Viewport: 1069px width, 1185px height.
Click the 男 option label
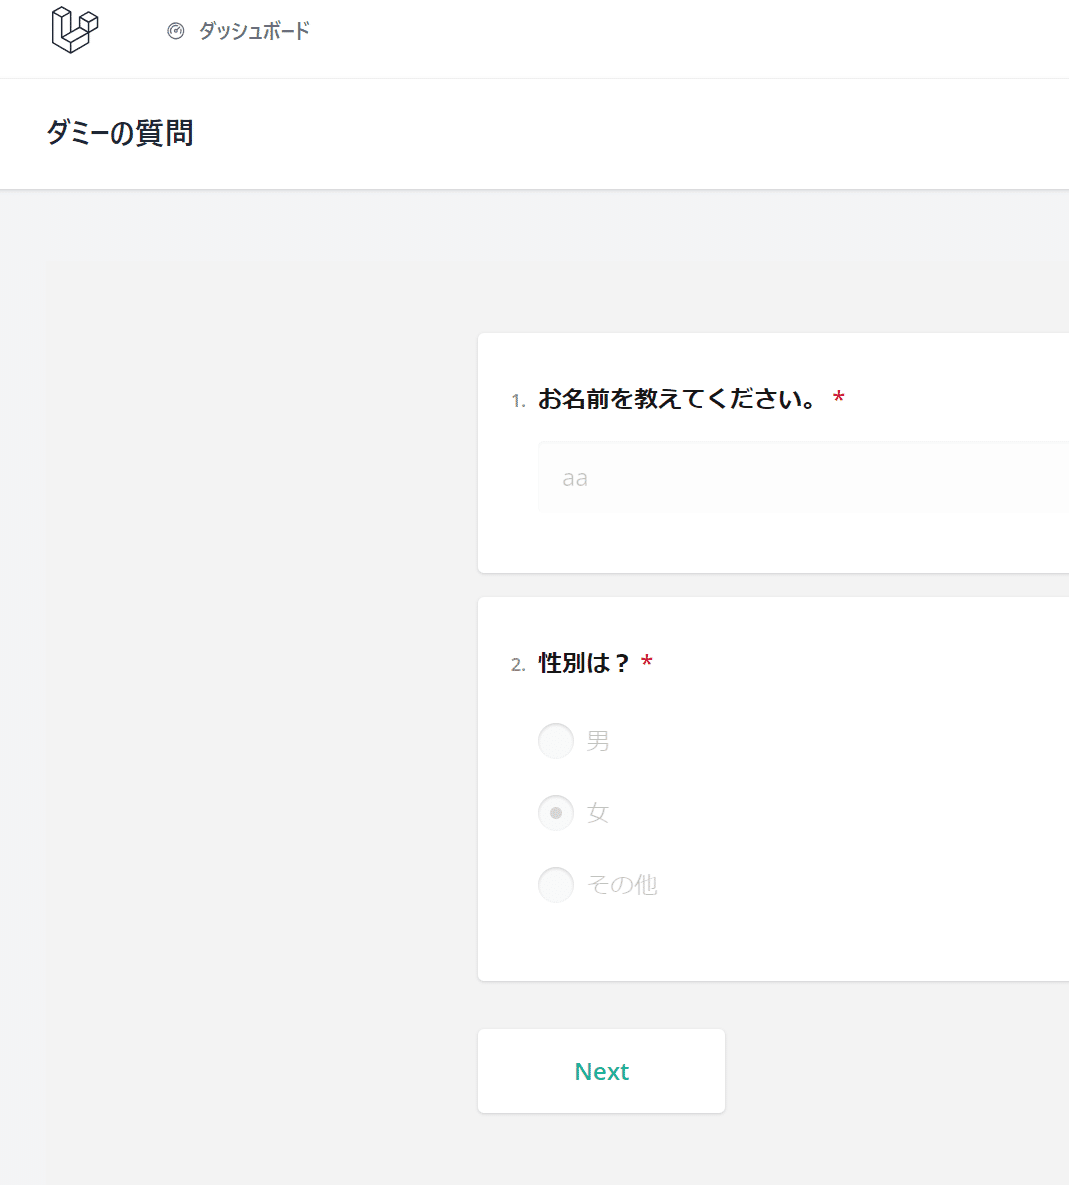pyautogui.click(x=598, y=741)
